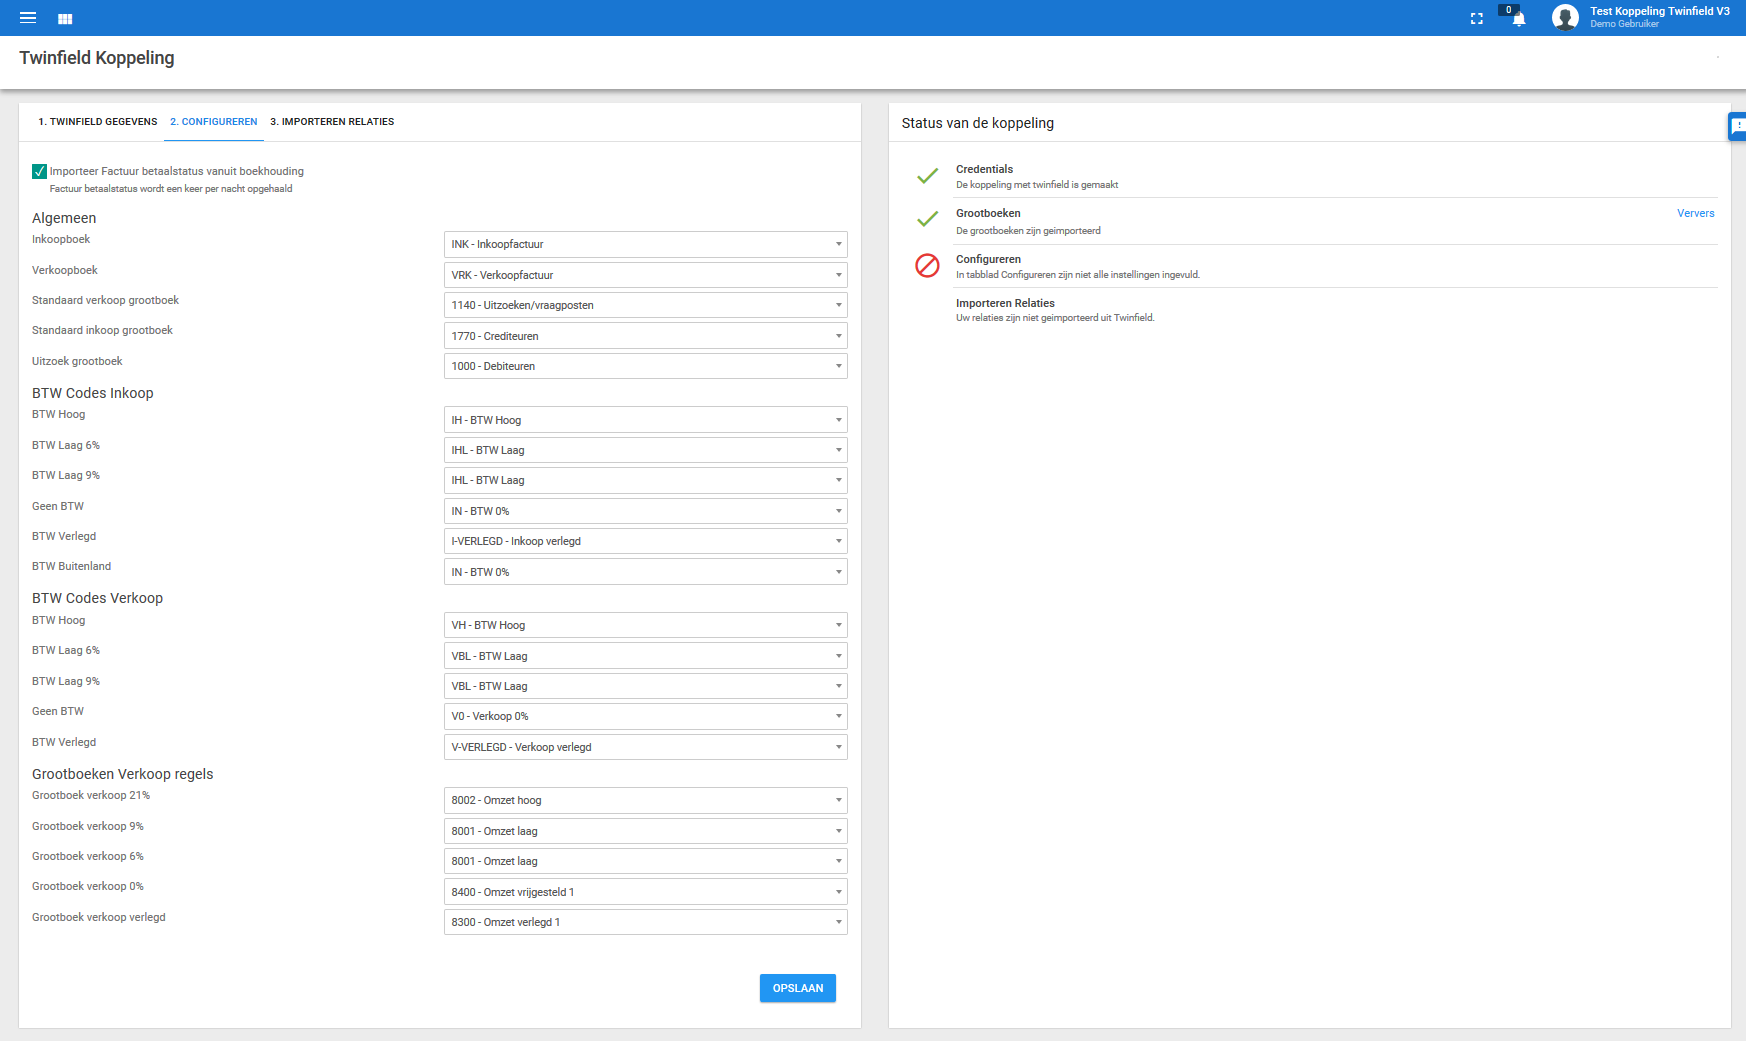Open BTW Laag 6% inkoop dropdown
This screenshot has height=1041, width=1746.
(x=646, y=450)
